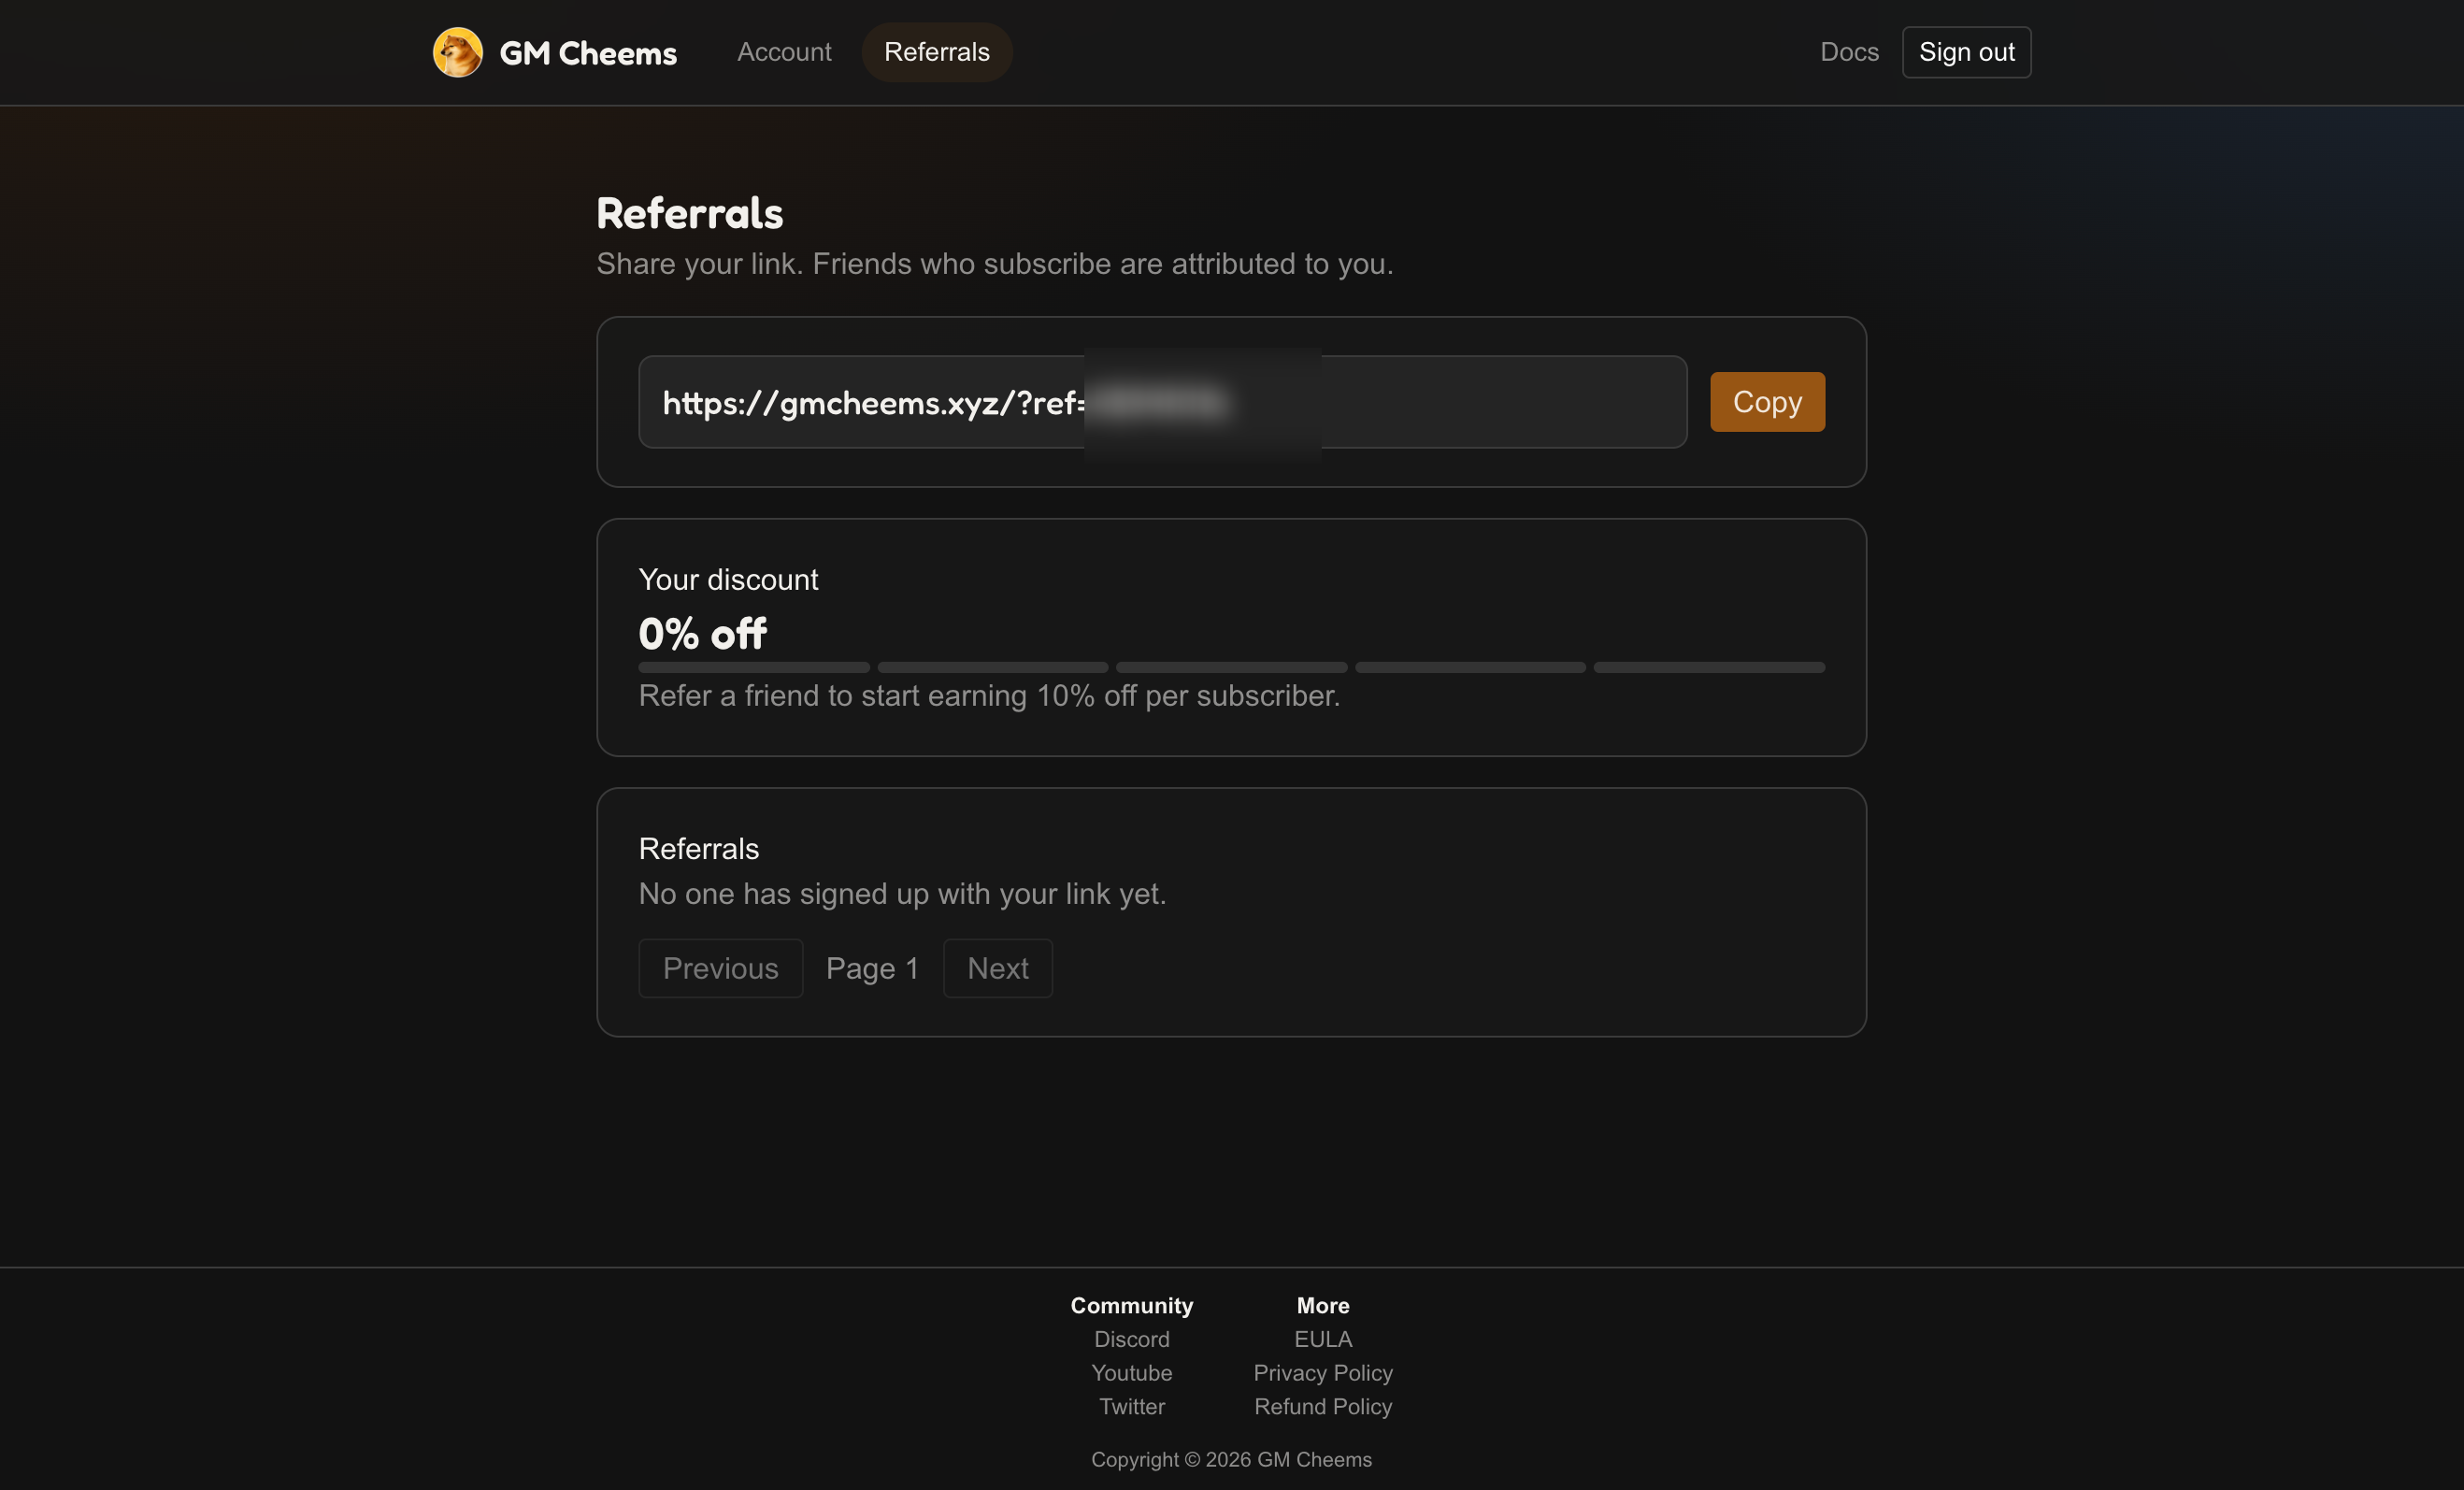Click the 'Refer a friend' hint text
Image resolution: width=2464 pixels, height=1490 pixels.
[989, 695]
